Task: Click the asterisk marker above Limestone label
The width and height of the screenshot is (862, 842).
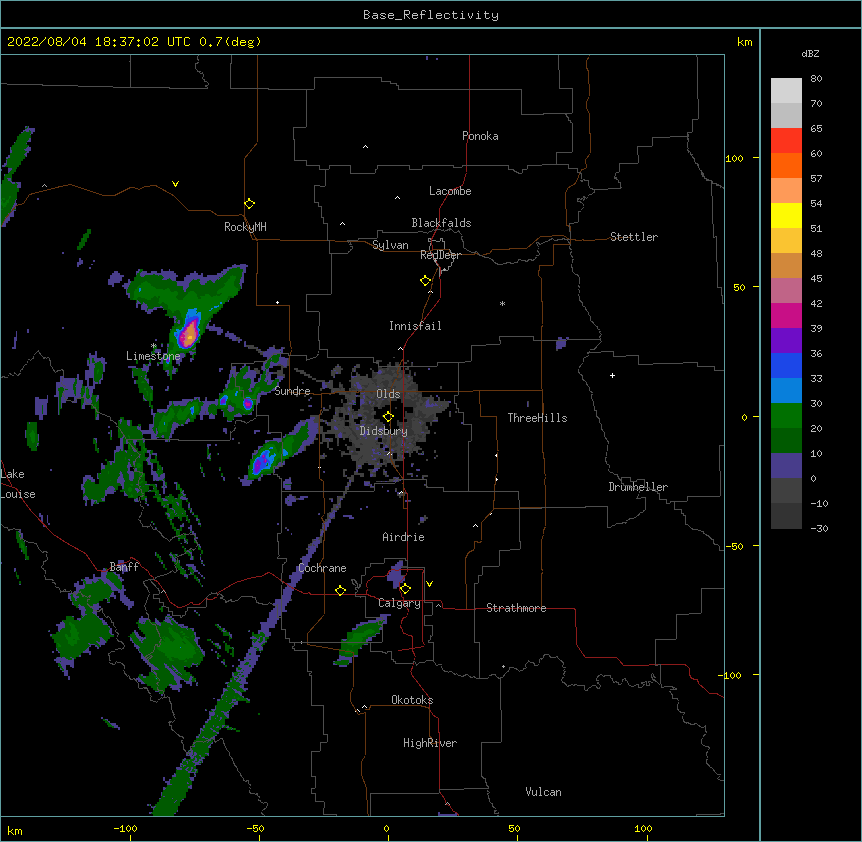Action: 154,345
